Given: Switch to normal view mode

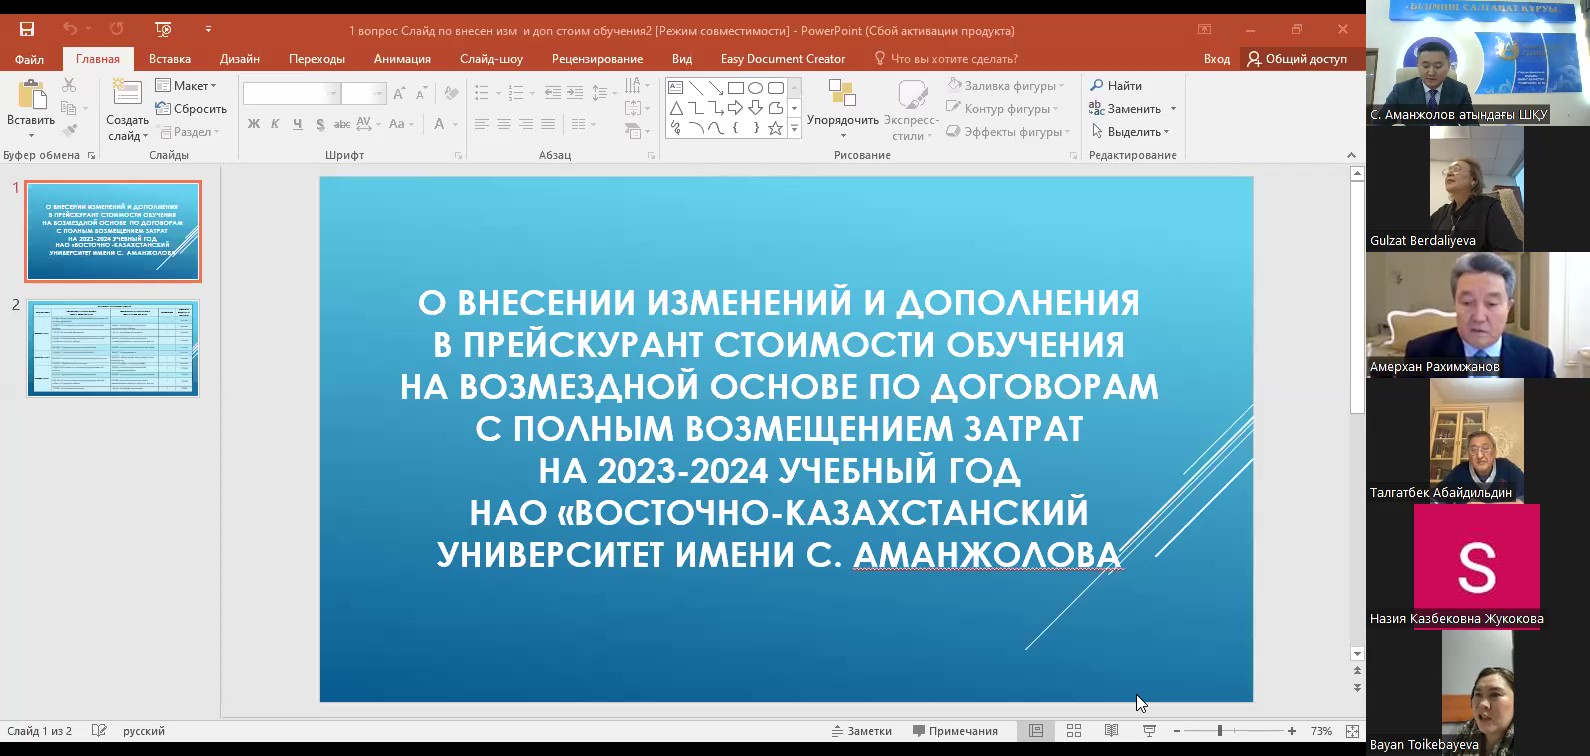Looking at the screenshot, I should [1036, 731].
